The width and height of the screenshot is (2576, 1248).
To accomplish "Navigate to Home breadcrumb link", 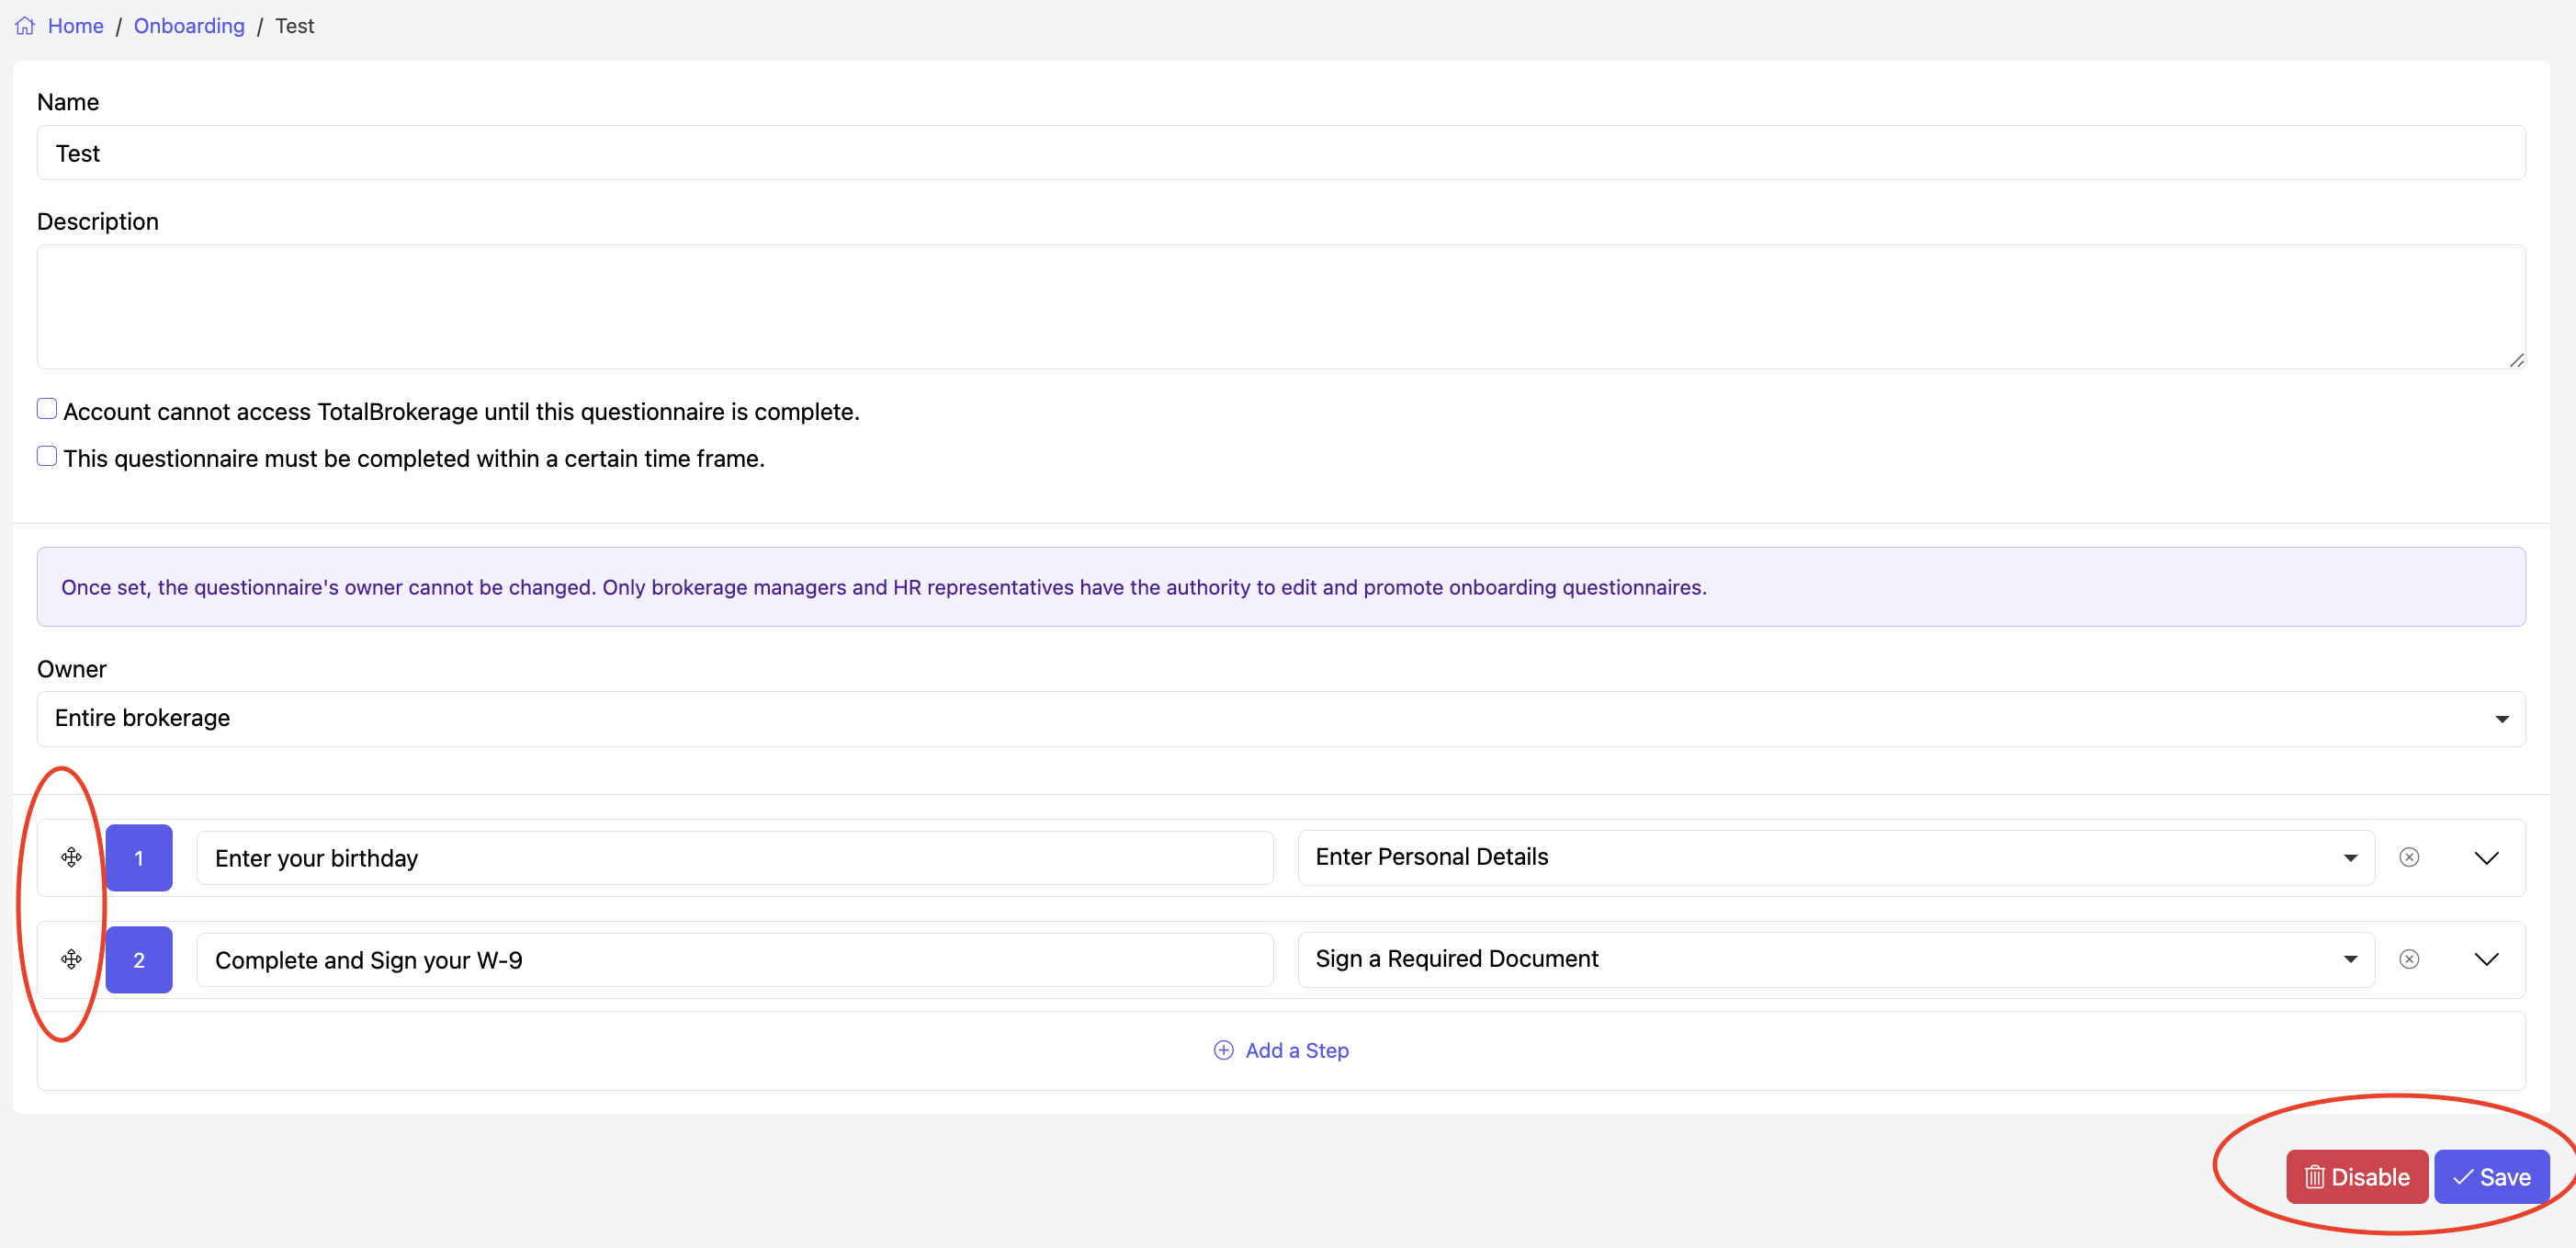I will point(76,26).
